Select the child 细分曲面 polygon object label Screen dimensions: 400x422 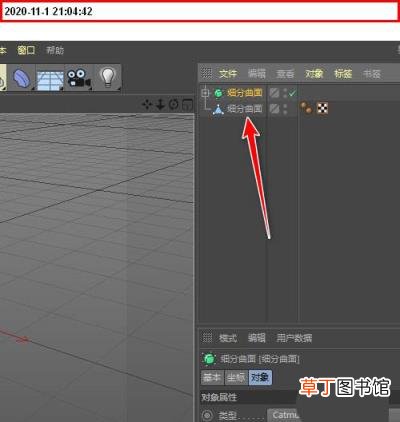[245, 109]
